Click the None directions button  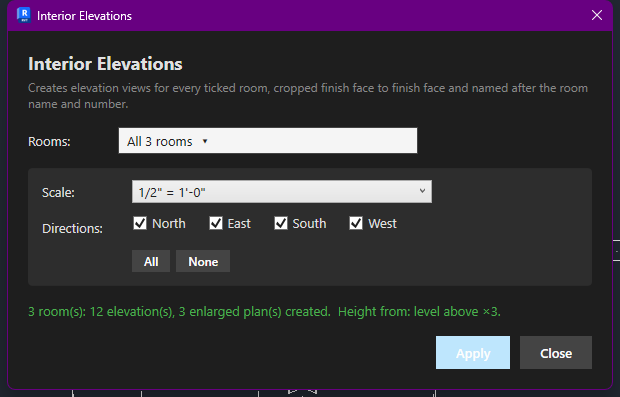203,261
